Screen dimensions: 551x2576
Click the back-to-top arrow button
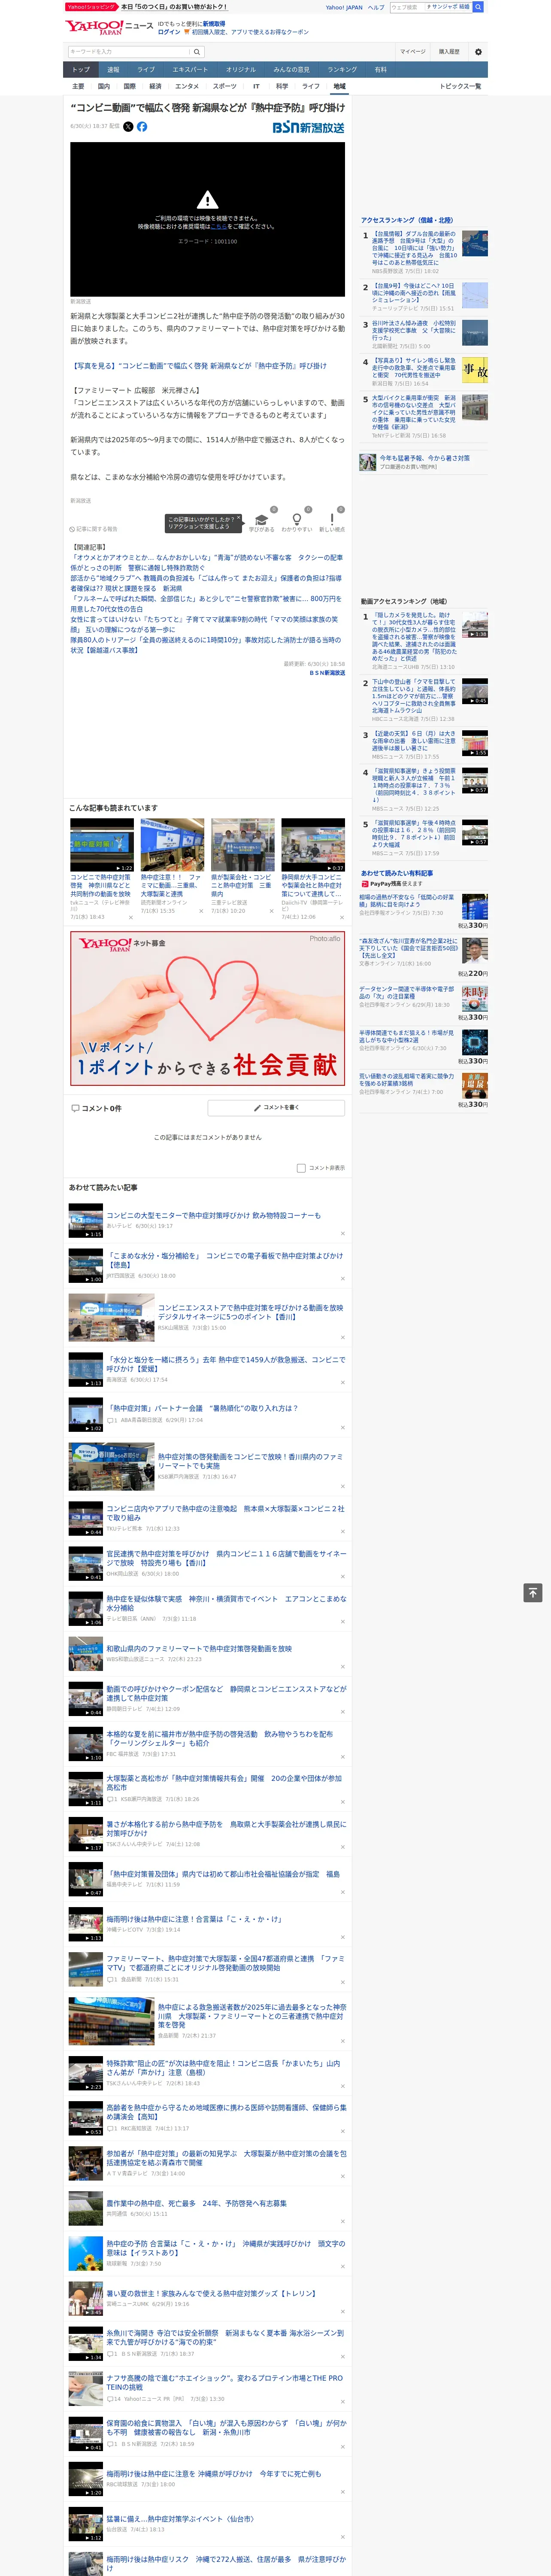pyautogui.click(x=533, y=1593)
